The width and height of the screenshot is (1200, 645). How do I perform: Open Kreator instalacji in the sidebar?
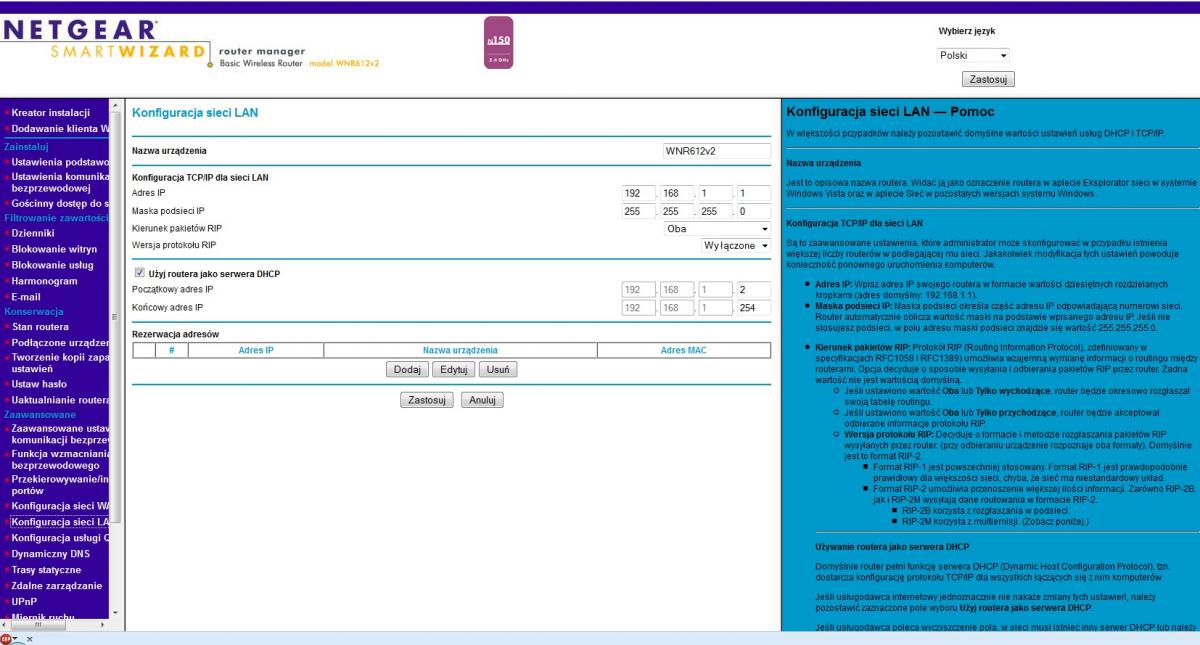[51, 112]
